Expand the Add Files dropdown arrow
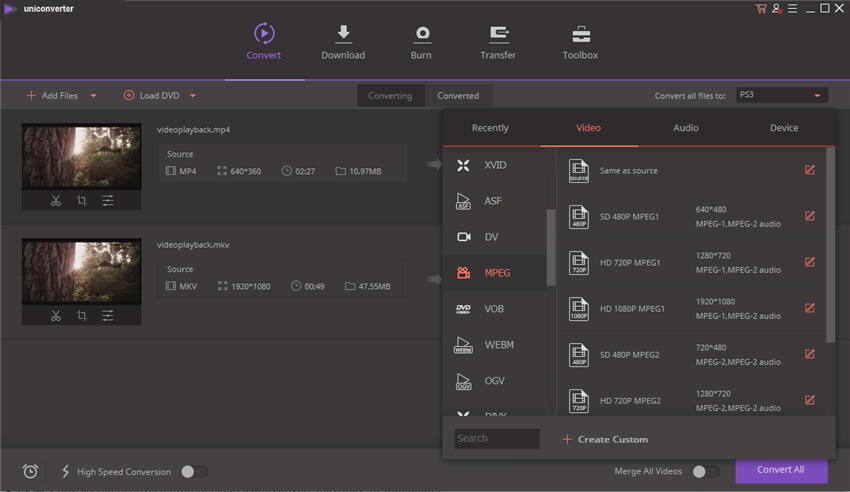This screenshot has width=850, height=492. pos(93,96)
